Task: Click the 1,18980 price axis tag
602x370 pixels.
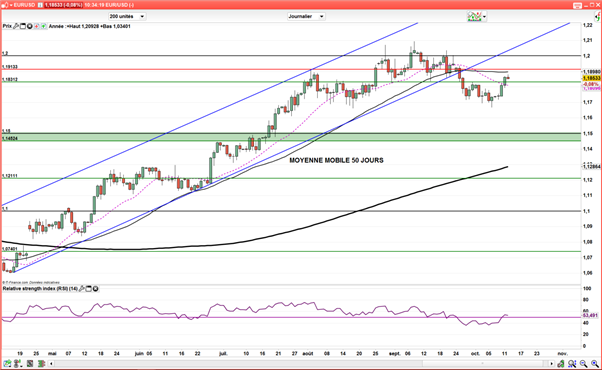Action: [591, 72]
